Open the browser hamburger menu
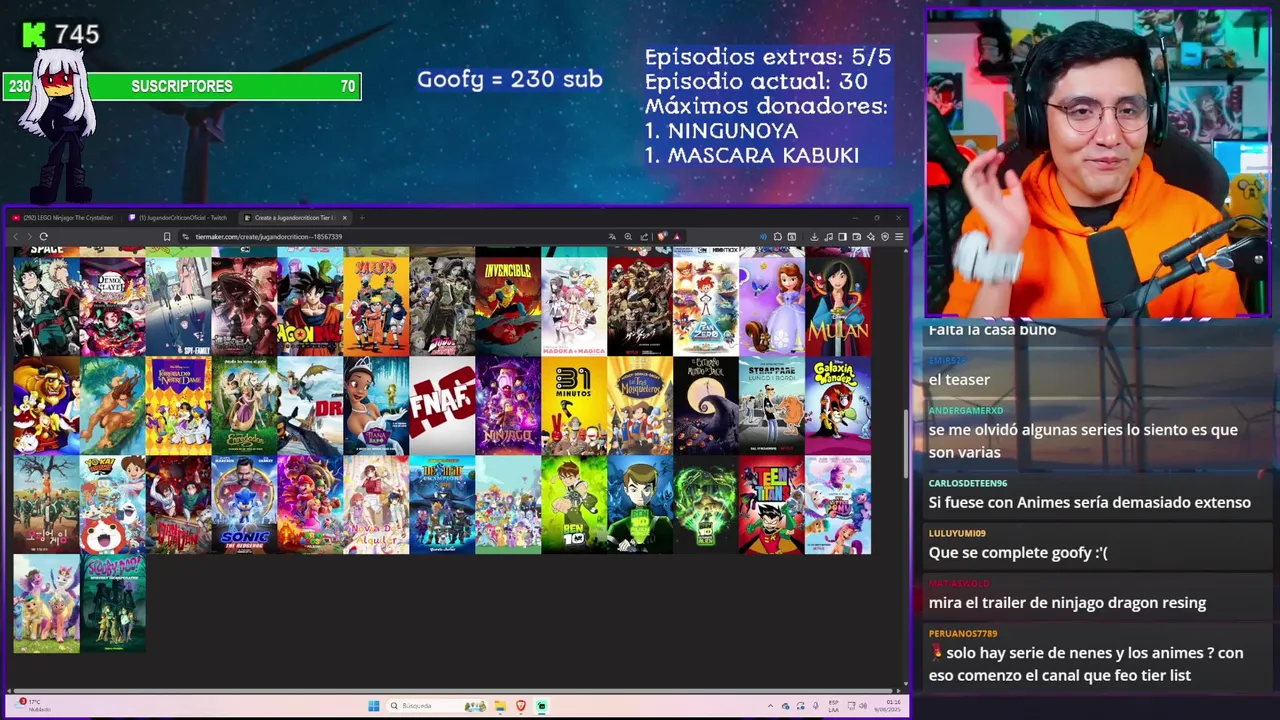Image resolution: width=1280 pixels, height=720 pixels. tap(899, 237)
